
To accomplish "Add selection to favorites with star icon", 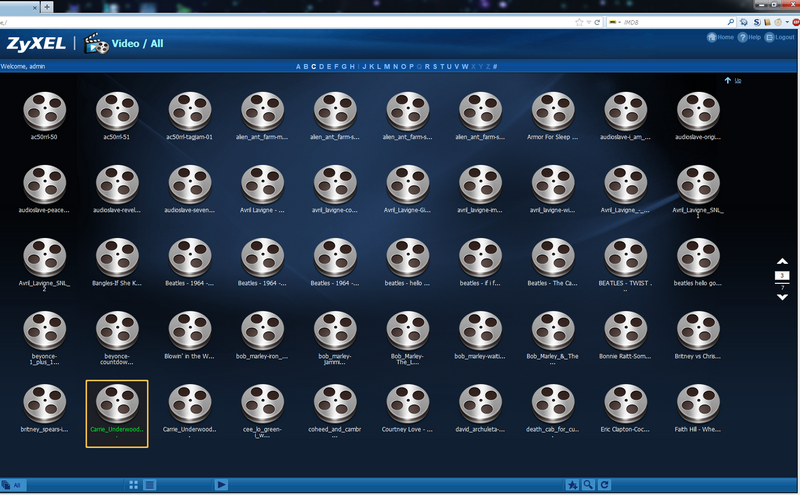I will [x=573, y=485].
